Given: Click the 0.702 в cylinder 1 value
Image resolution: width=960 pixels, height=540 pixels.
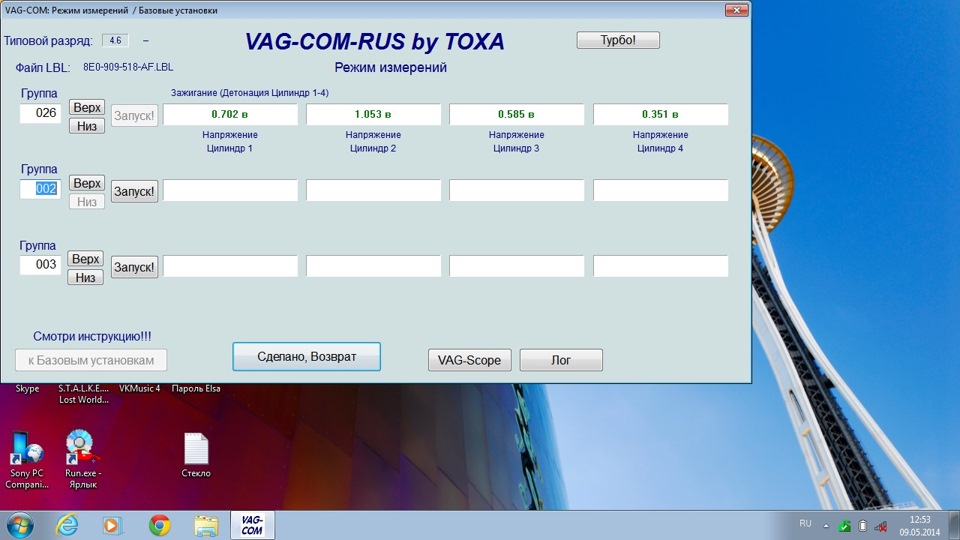Looking at the screenshot, I should pos(230,114).
